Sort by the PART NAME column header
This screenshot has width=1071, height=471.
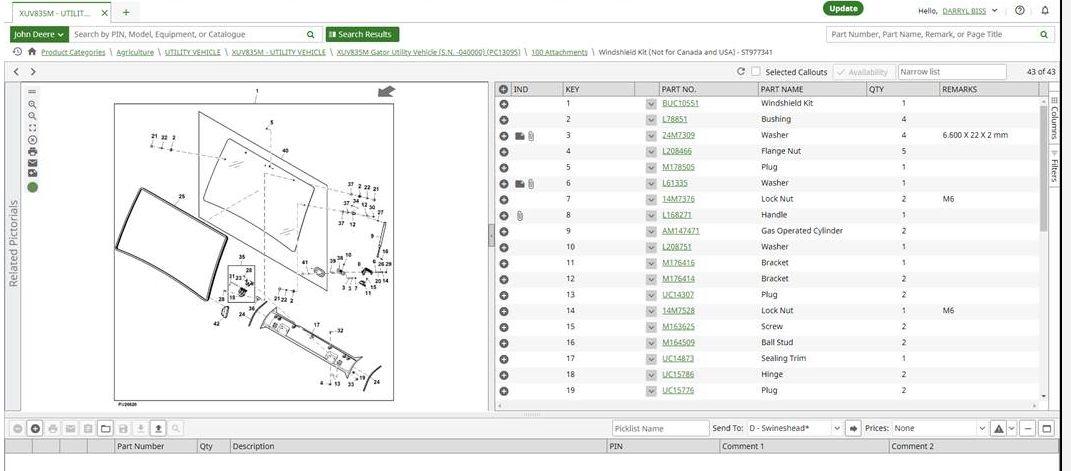point(782,89)
